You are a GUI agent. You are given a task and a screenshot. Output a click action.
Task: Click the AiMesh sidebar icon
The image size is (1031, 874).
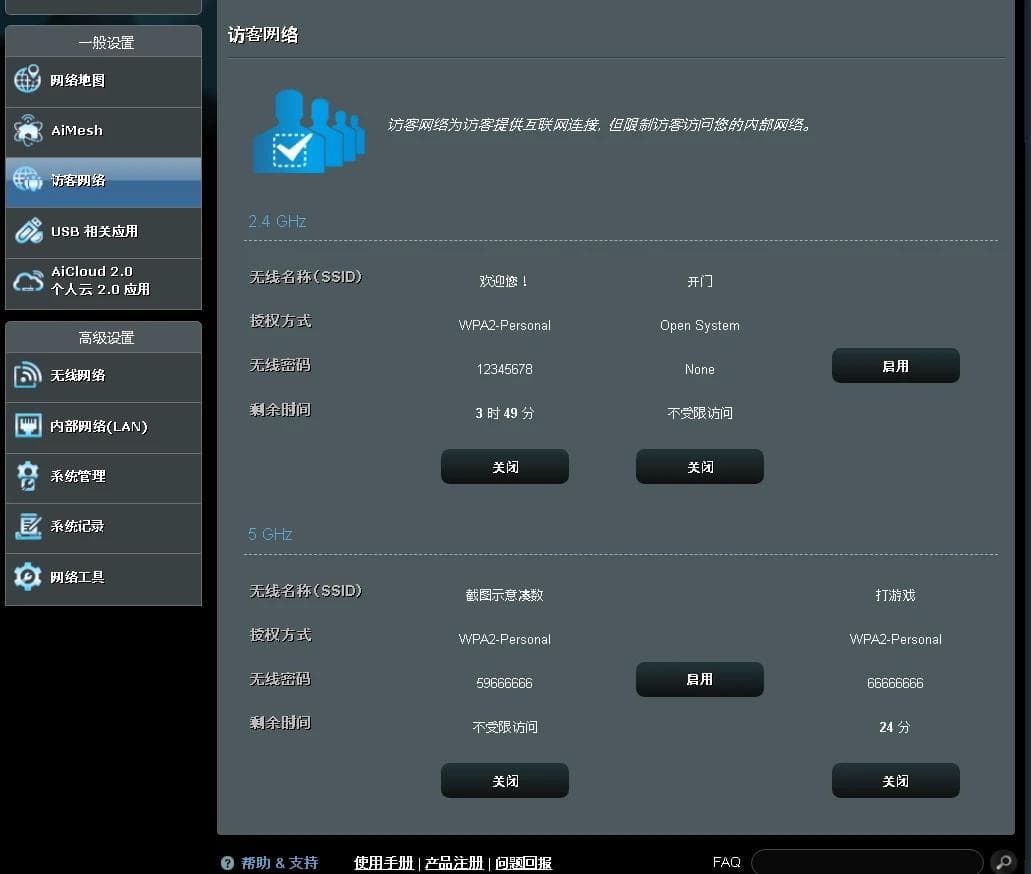click(x=28, y=130)
